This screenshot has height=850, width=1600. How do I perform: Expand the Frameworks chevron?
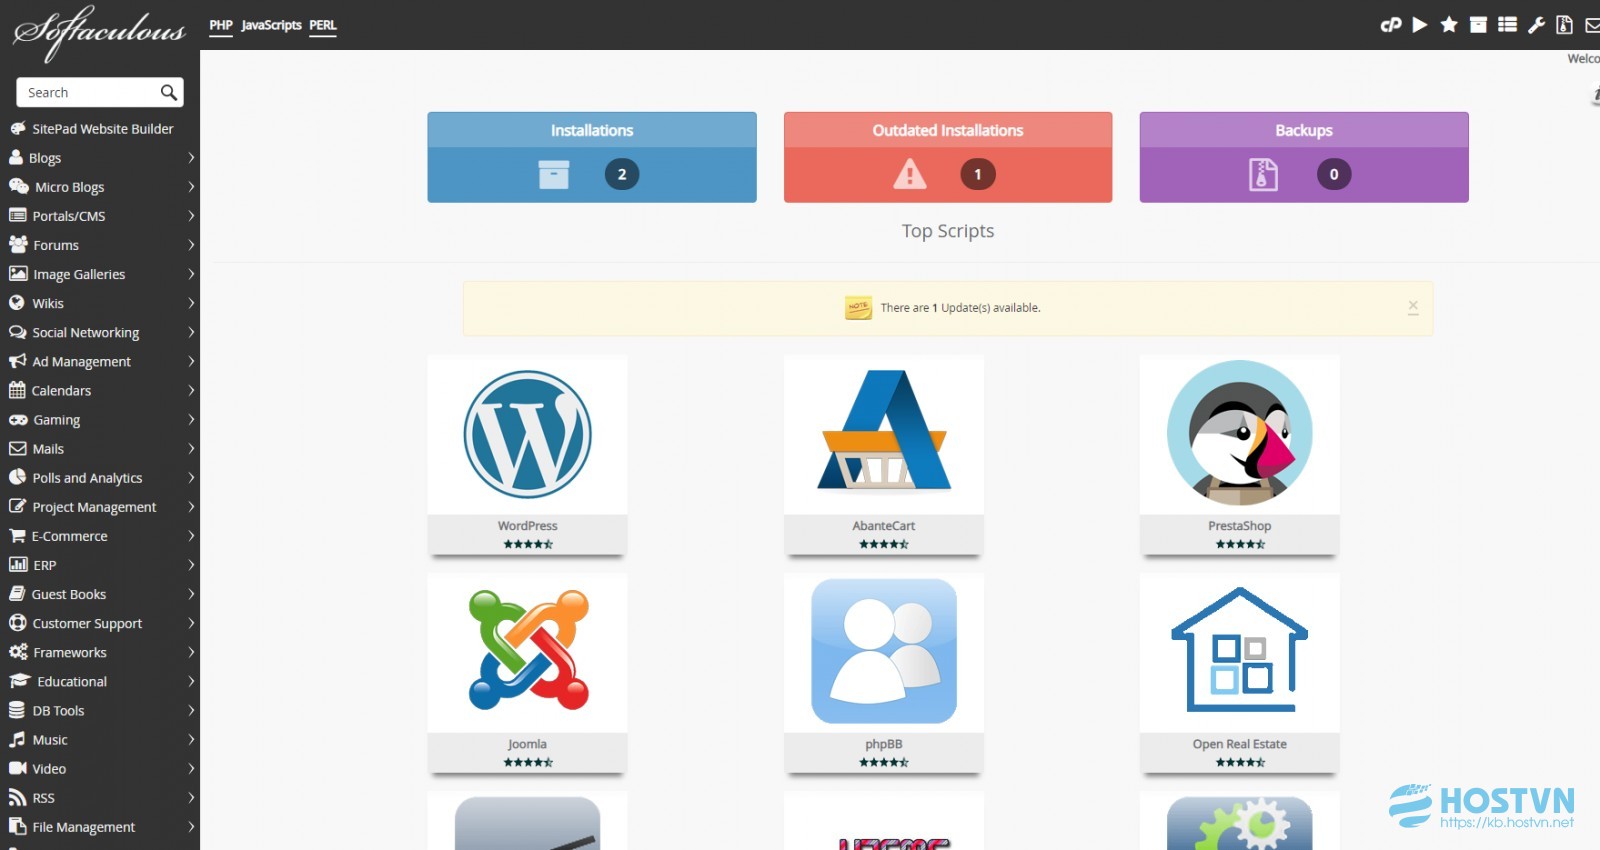190,652
